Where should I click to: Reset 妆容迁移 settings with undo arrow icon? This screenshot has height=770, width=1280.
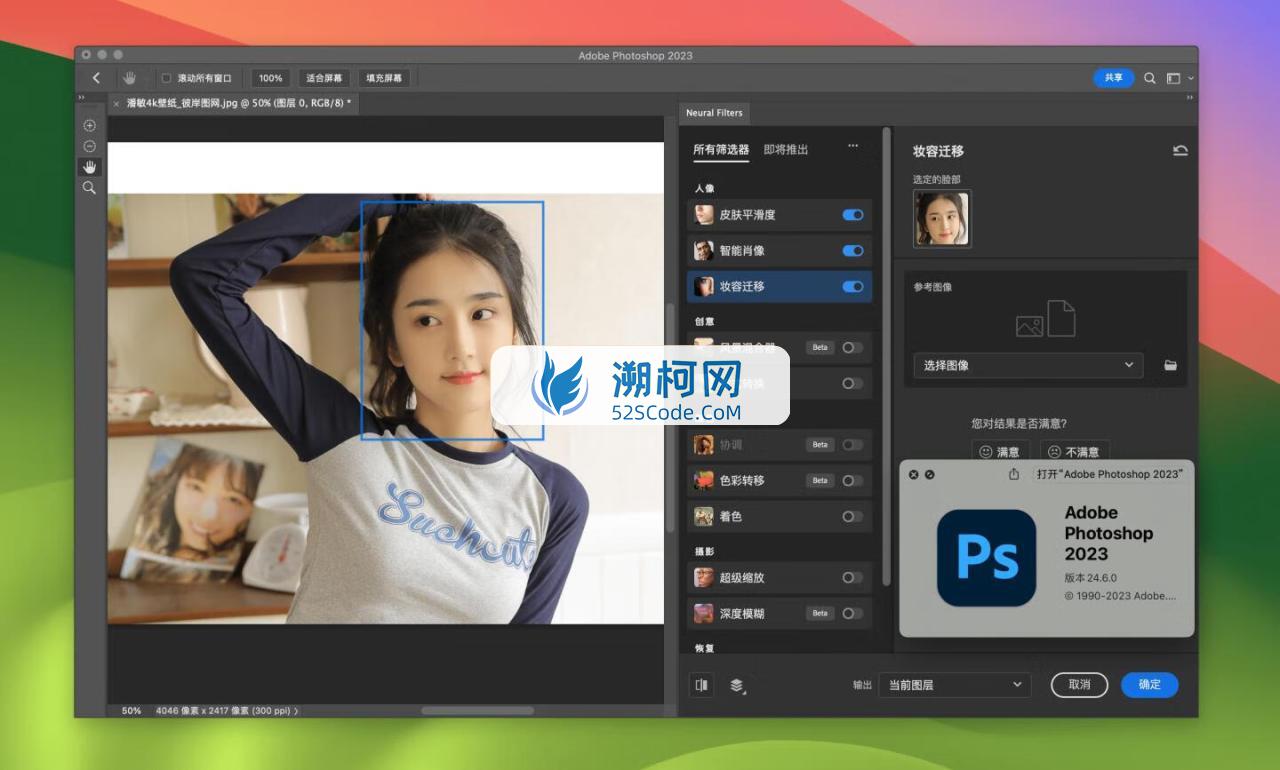click(1180, 151)
